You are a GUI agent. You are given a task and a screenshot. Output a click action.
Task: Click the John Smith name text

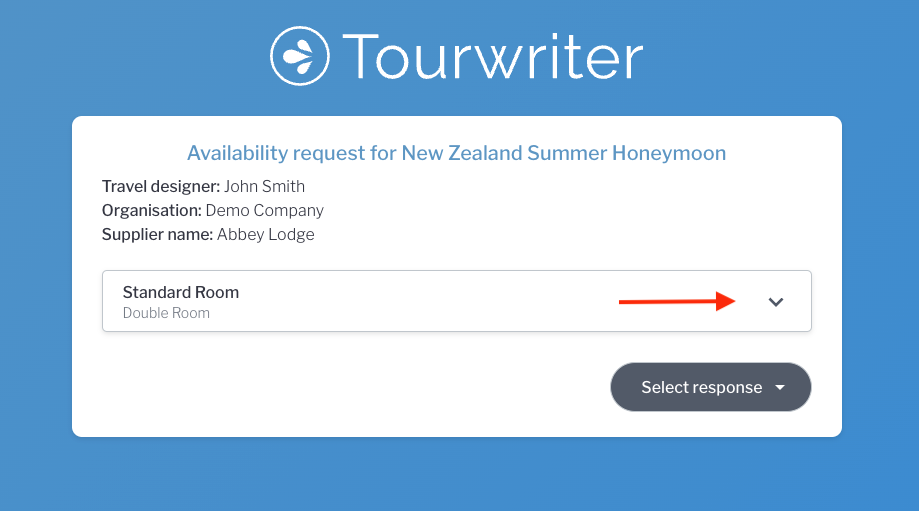(264, 186)
